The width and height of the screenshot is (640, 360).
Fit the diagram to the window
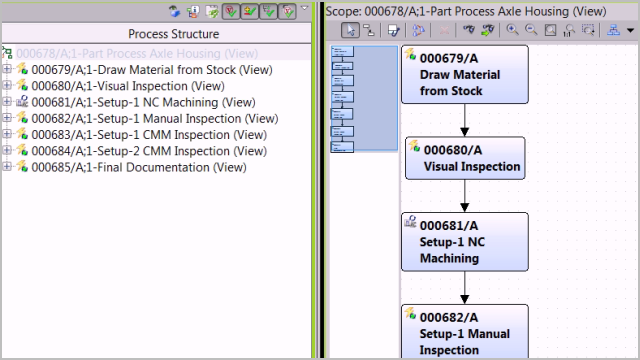(x=550, y=30)
